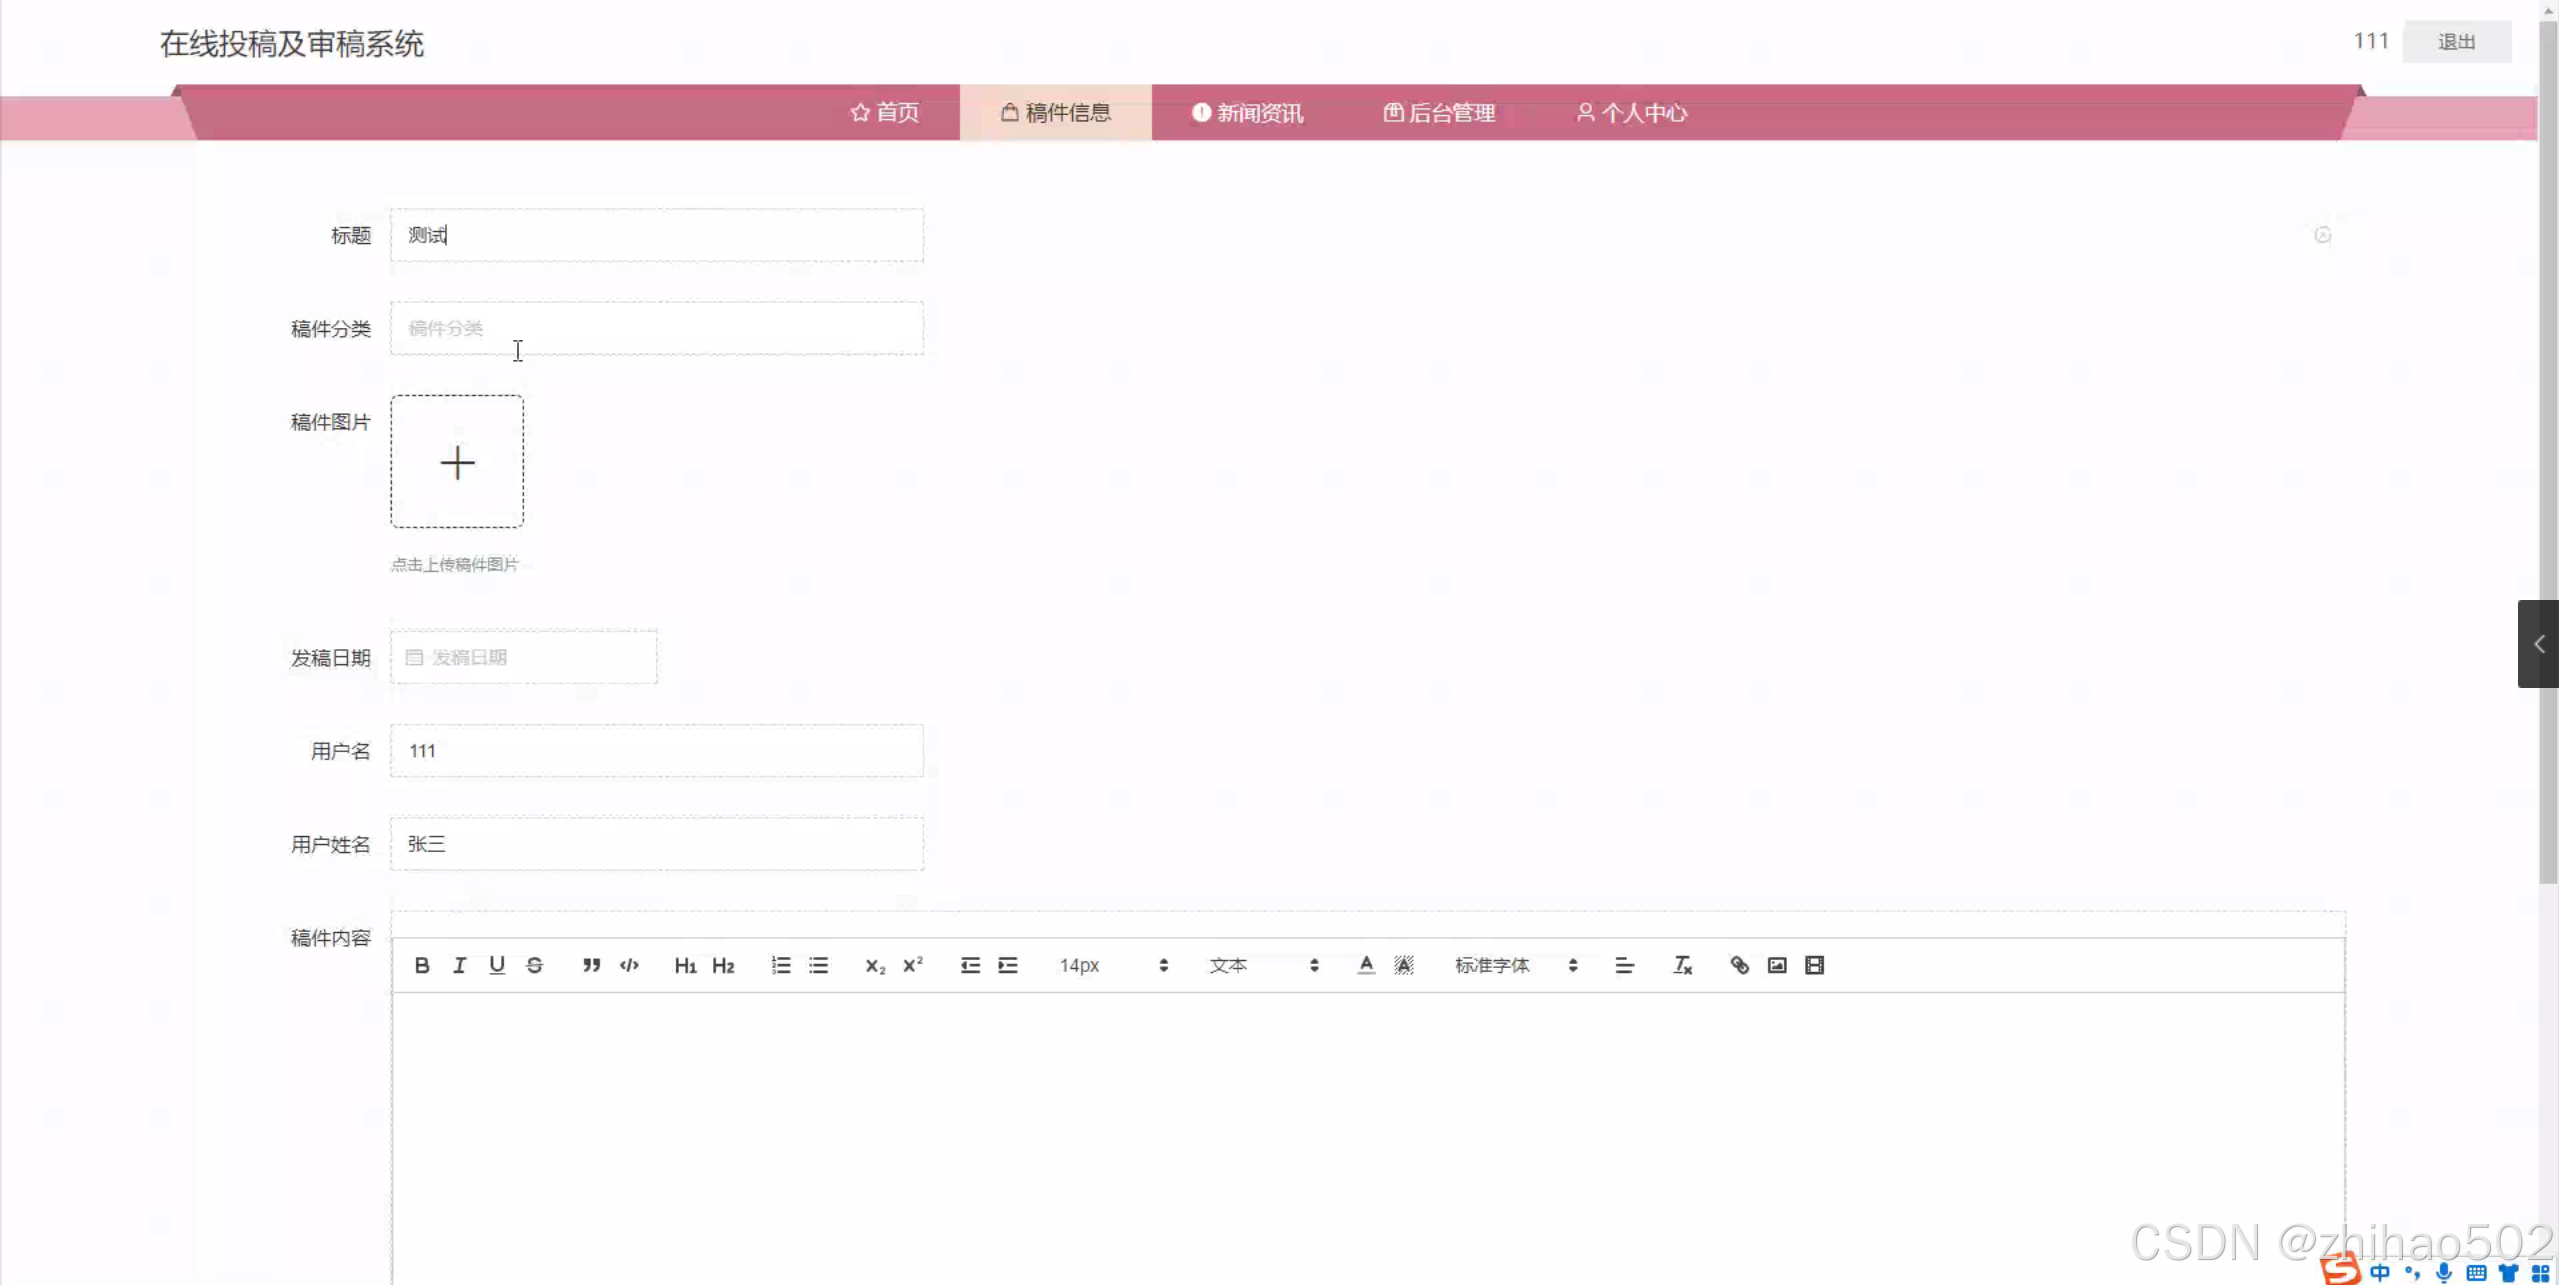
Task: Apply underline formatting
Action: 497,965
